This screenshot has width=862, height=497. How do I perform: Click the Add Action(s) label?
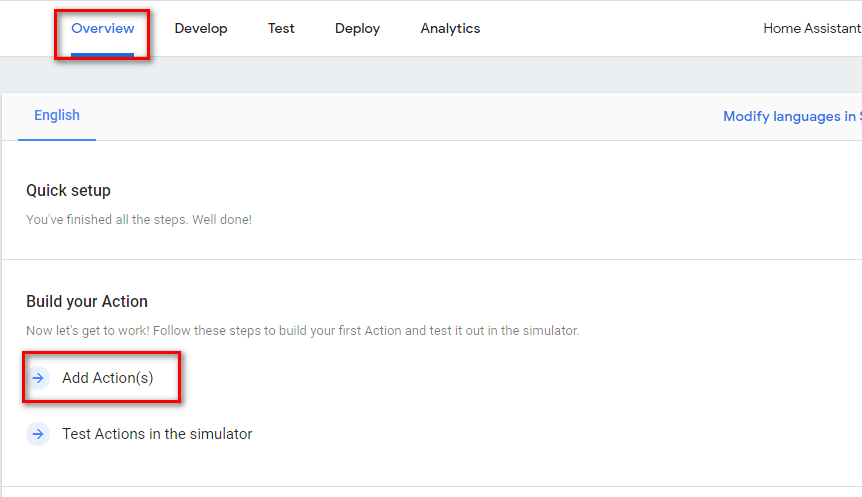[108, 378]
